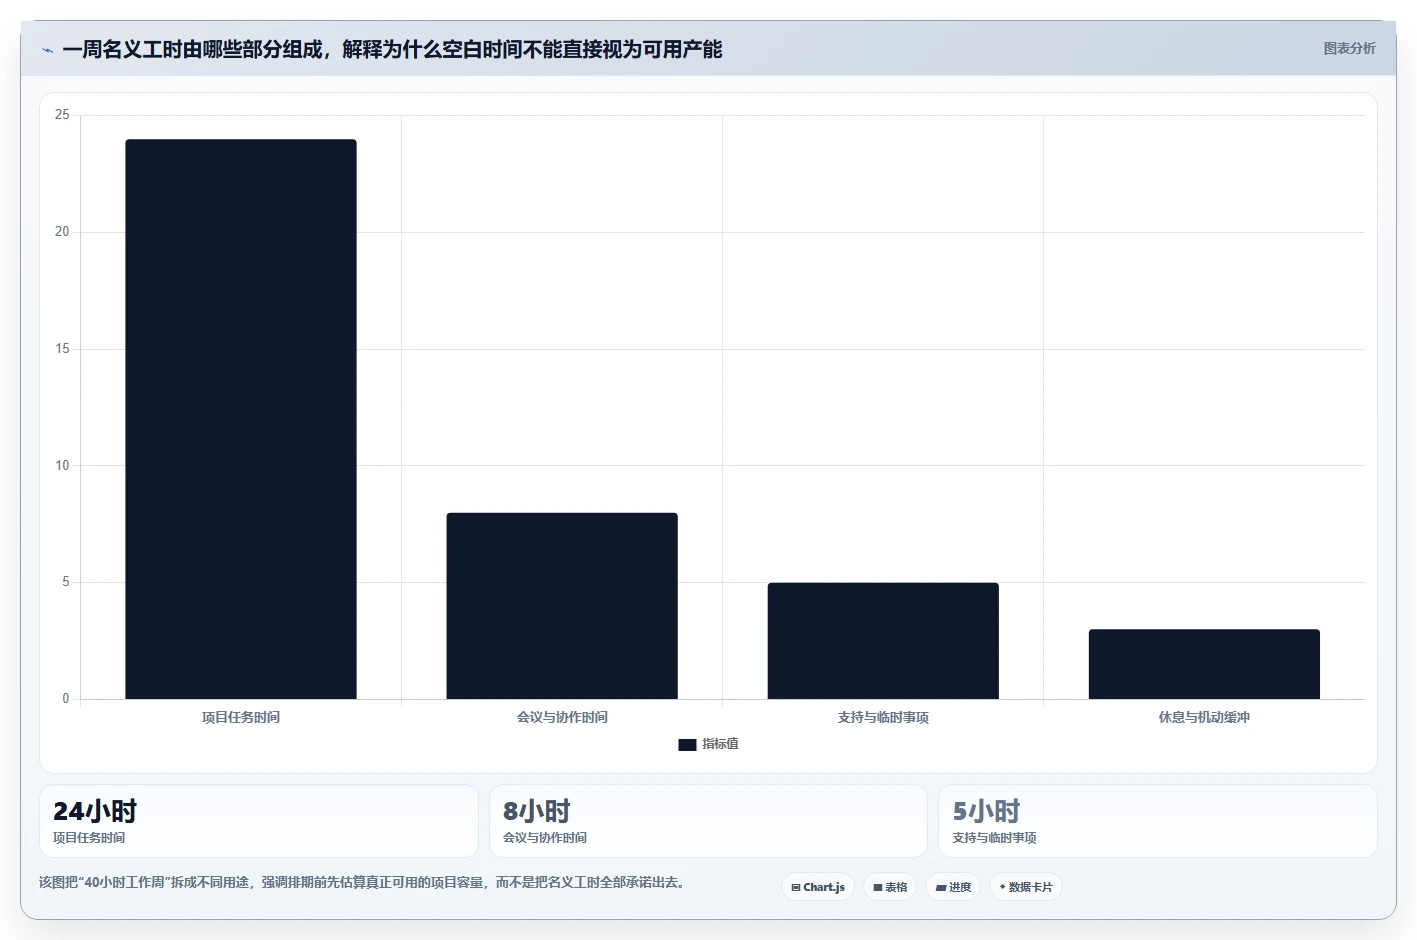
Task: Click the 会议与协作时间 axis label
Action: click(562, 717)
